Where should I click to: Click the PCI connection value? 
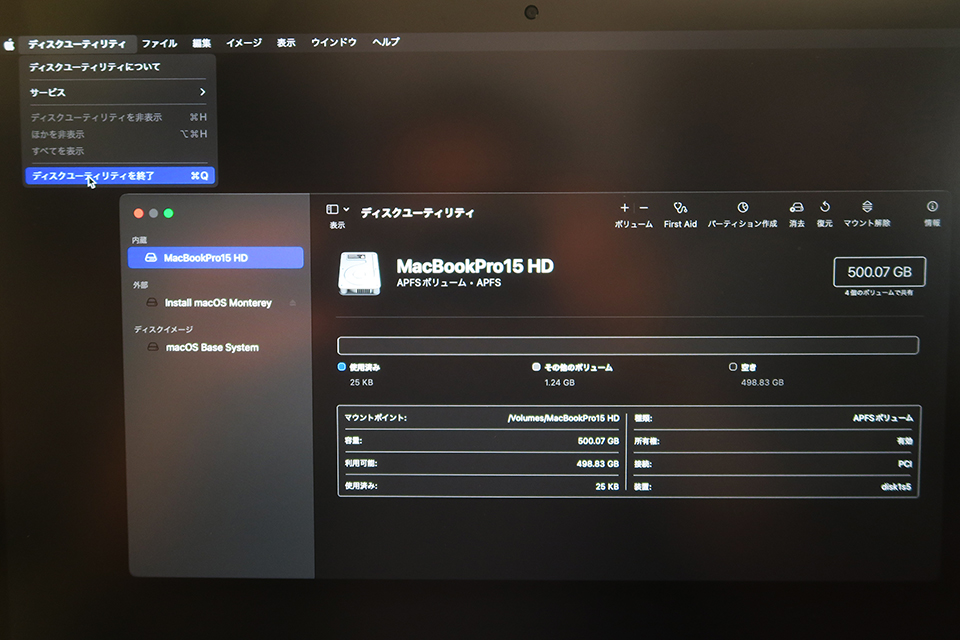905,464
